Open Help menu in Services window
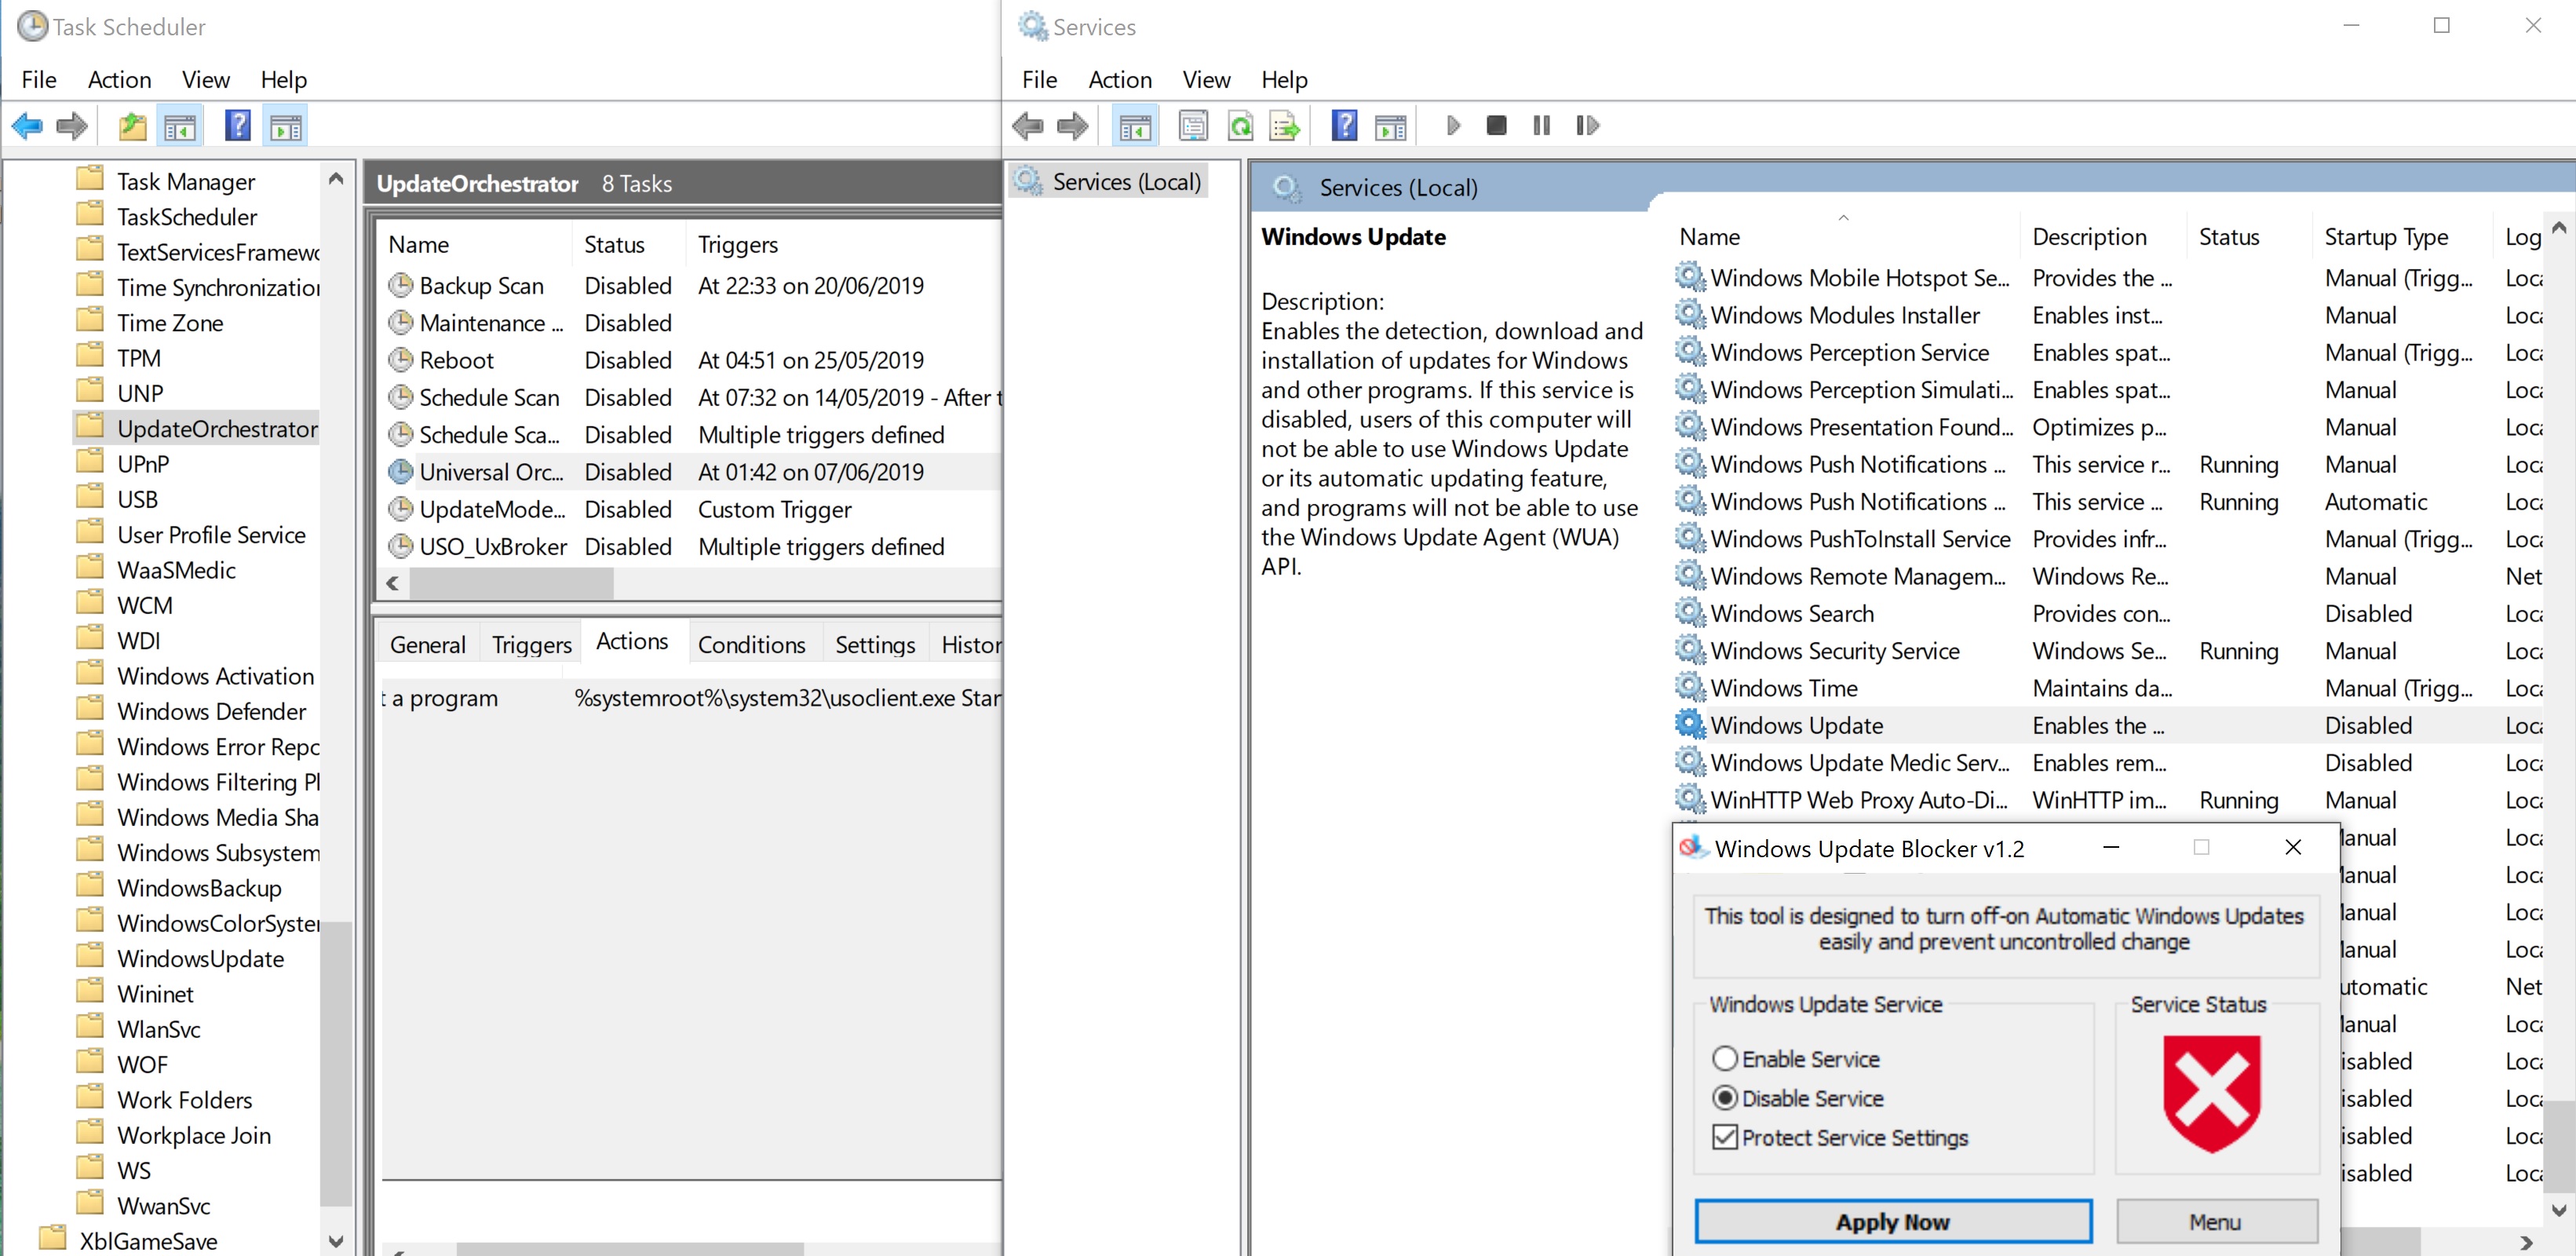The image size is (2576, 1256). pos(1284,79)
